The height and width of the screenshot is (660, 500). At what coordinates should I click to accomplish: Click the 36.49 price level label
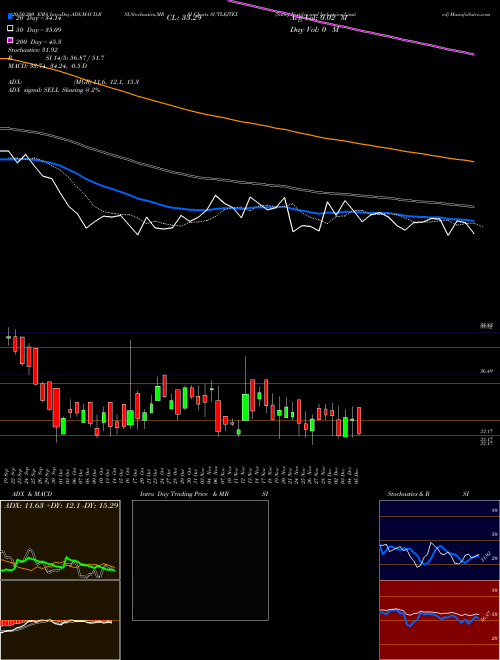point(487,371)
